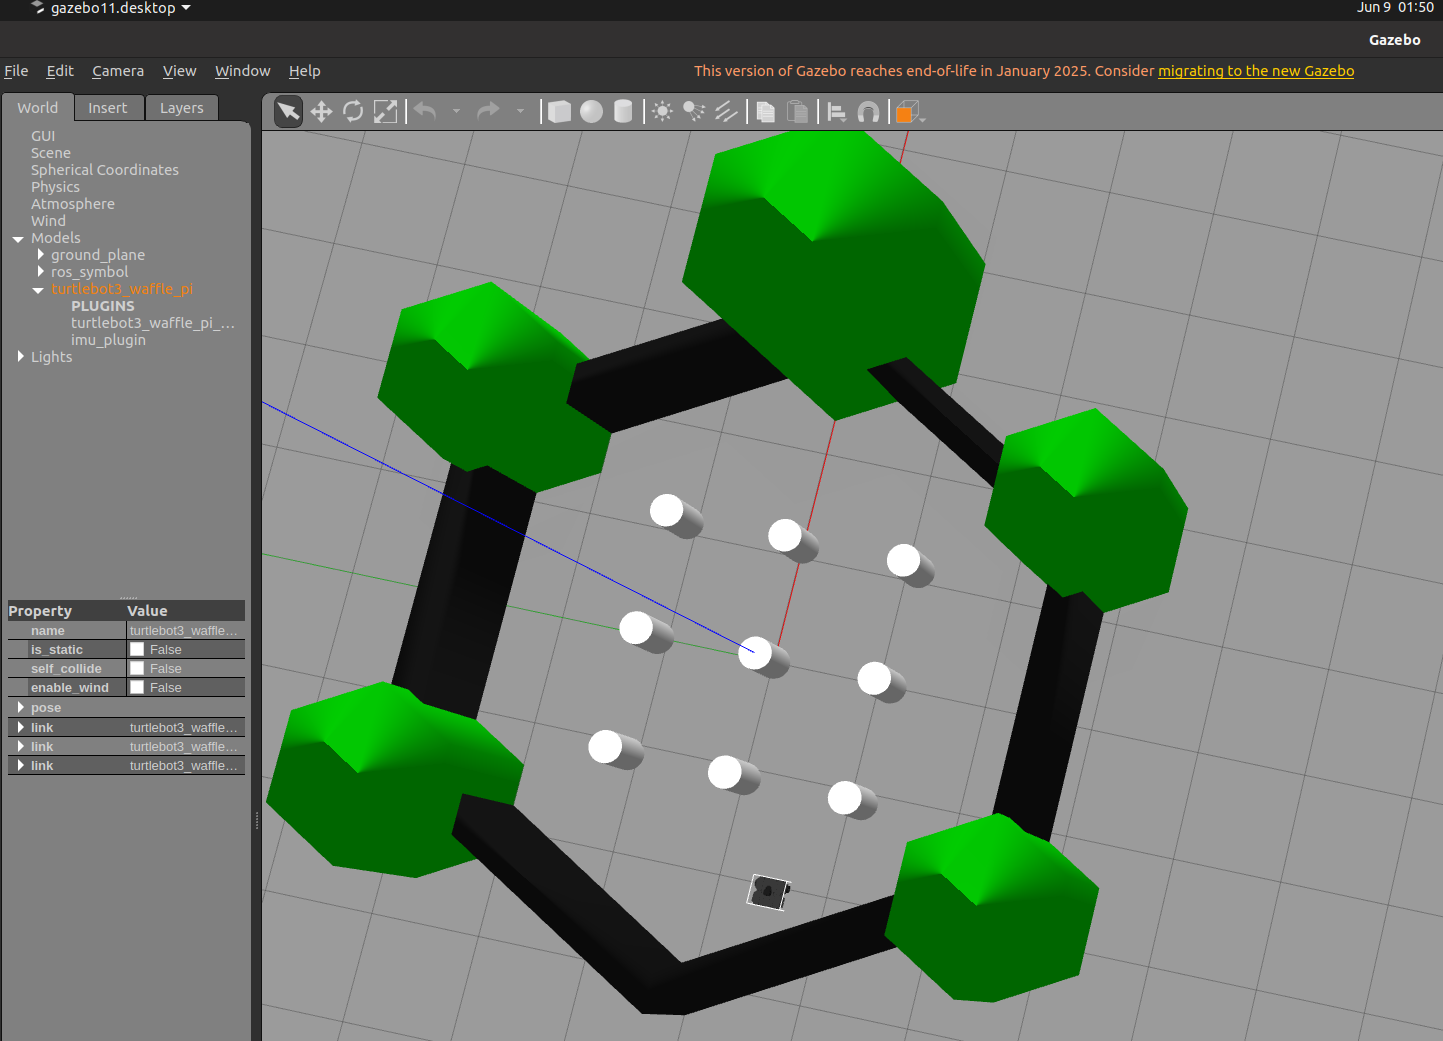Image resolution: width=1443 pixels, height=1041 pixels.
Task: Activate the scale mode tool
Action: [385, 111]
